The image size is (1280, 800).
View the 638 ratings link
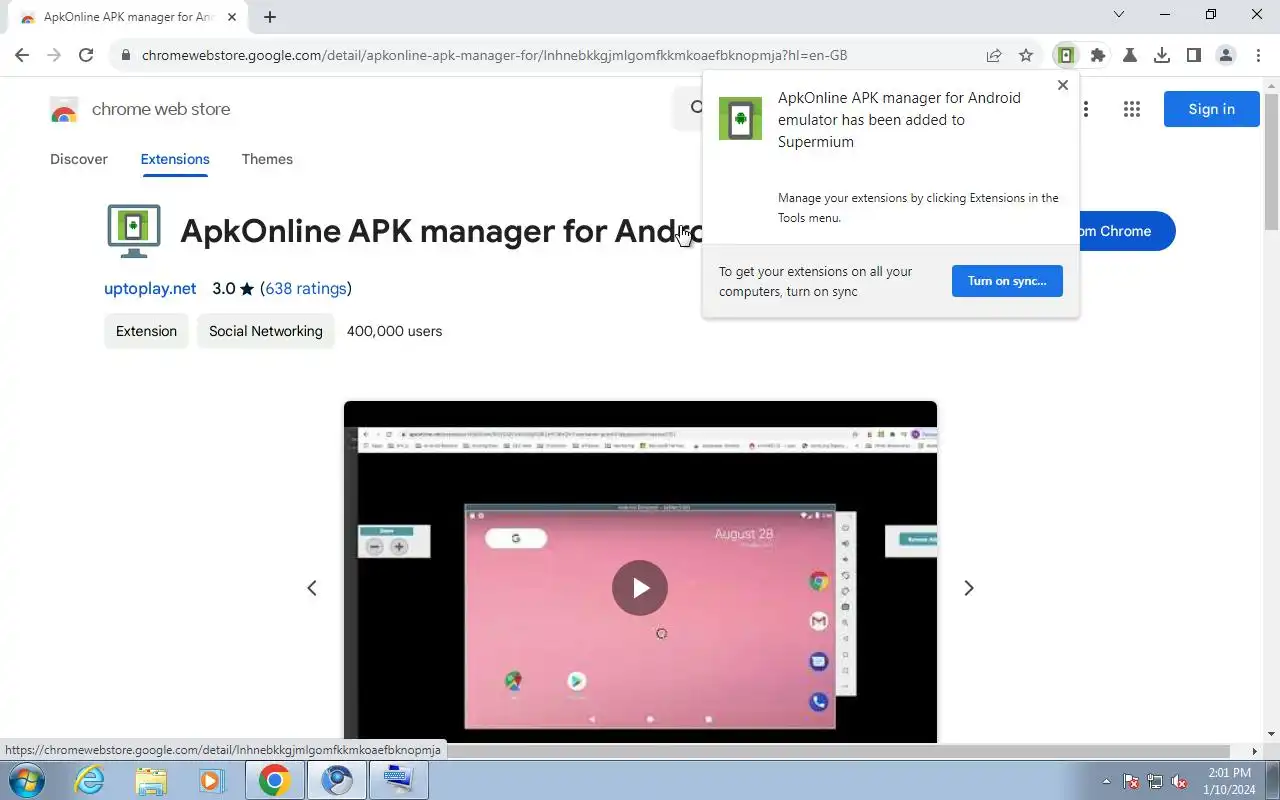pyautogui.click(x=306, y=289)
